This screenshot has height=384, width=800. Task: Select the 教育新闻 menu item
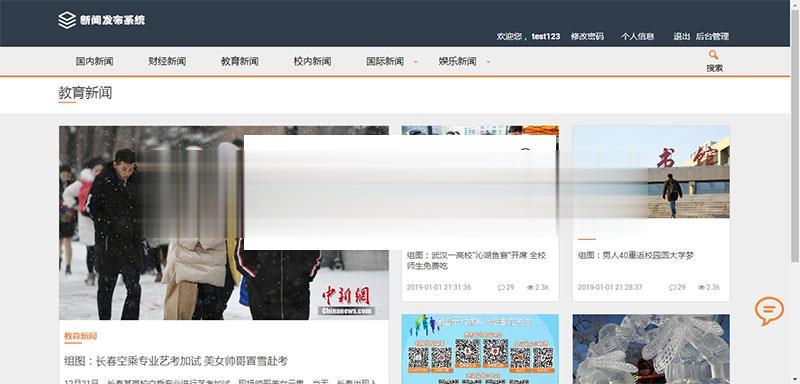pos(240,61)
